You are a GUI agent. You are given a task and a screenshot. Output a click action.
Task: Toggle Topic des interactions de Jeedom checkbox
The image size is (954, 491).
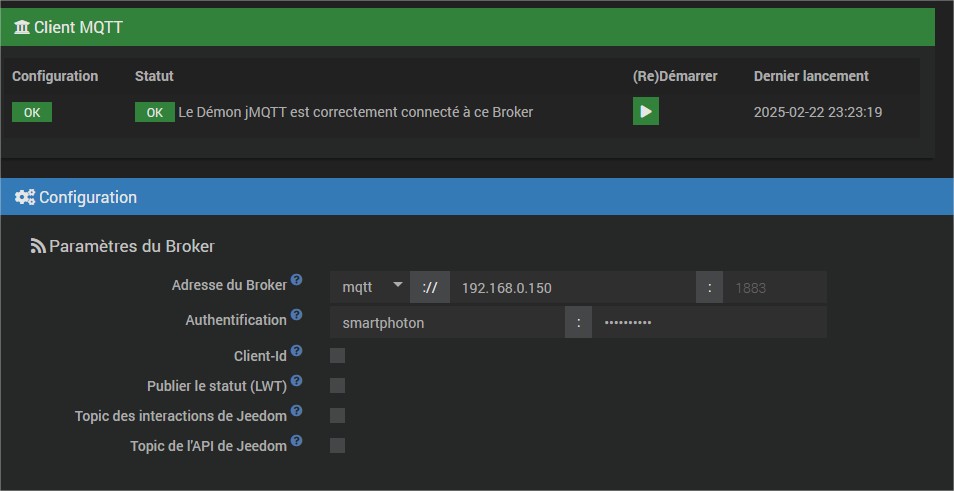pyautogui.click(x=337, y=415)
